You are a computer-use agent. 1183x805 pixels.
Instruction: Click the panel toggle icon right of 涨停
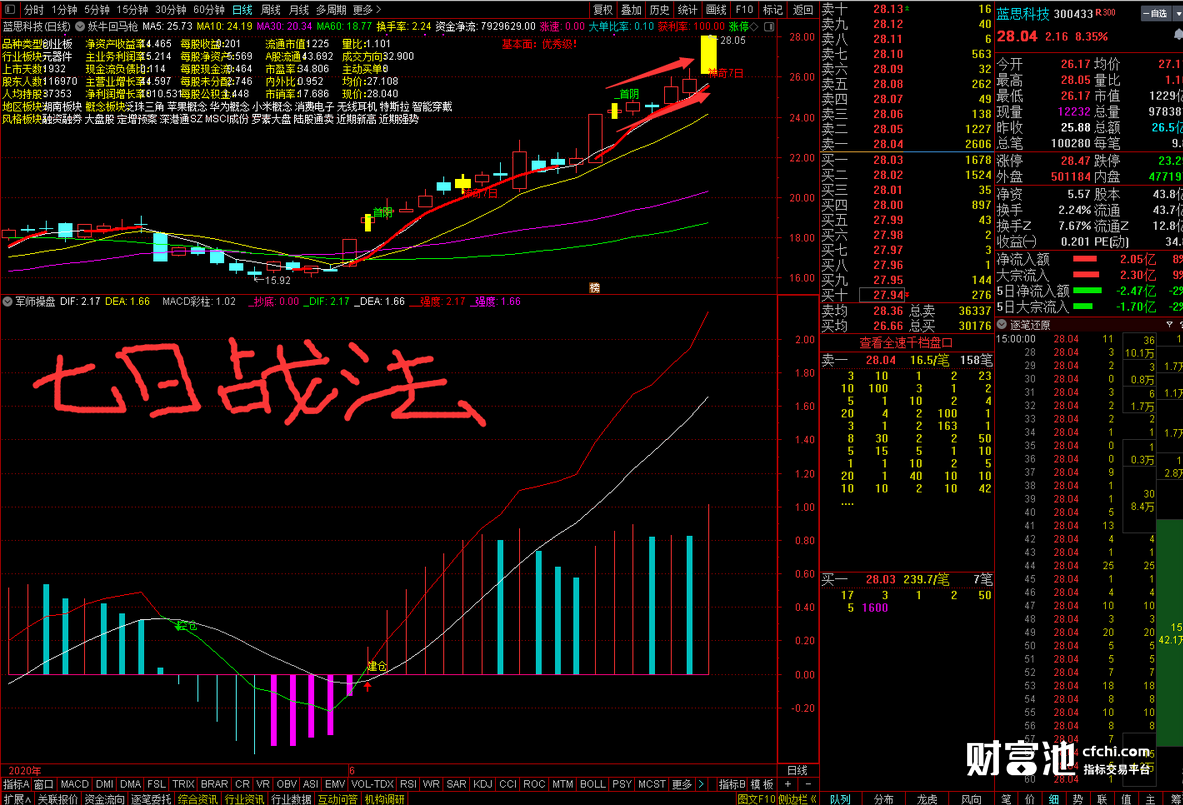(x=770, y=26)
